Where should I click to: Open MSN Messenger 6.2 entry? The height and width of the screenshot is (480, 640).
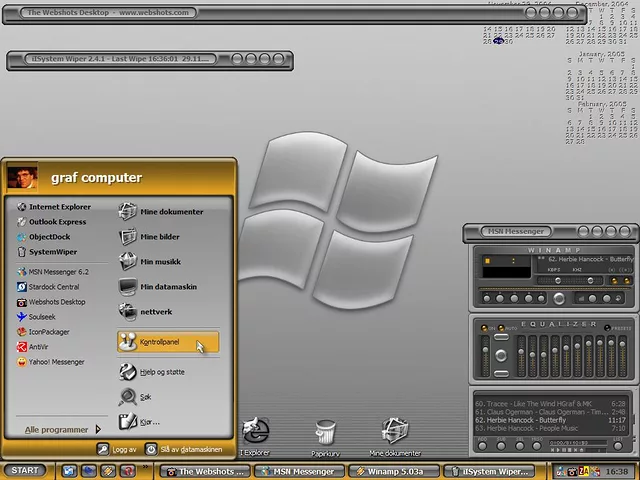[52, 272]
